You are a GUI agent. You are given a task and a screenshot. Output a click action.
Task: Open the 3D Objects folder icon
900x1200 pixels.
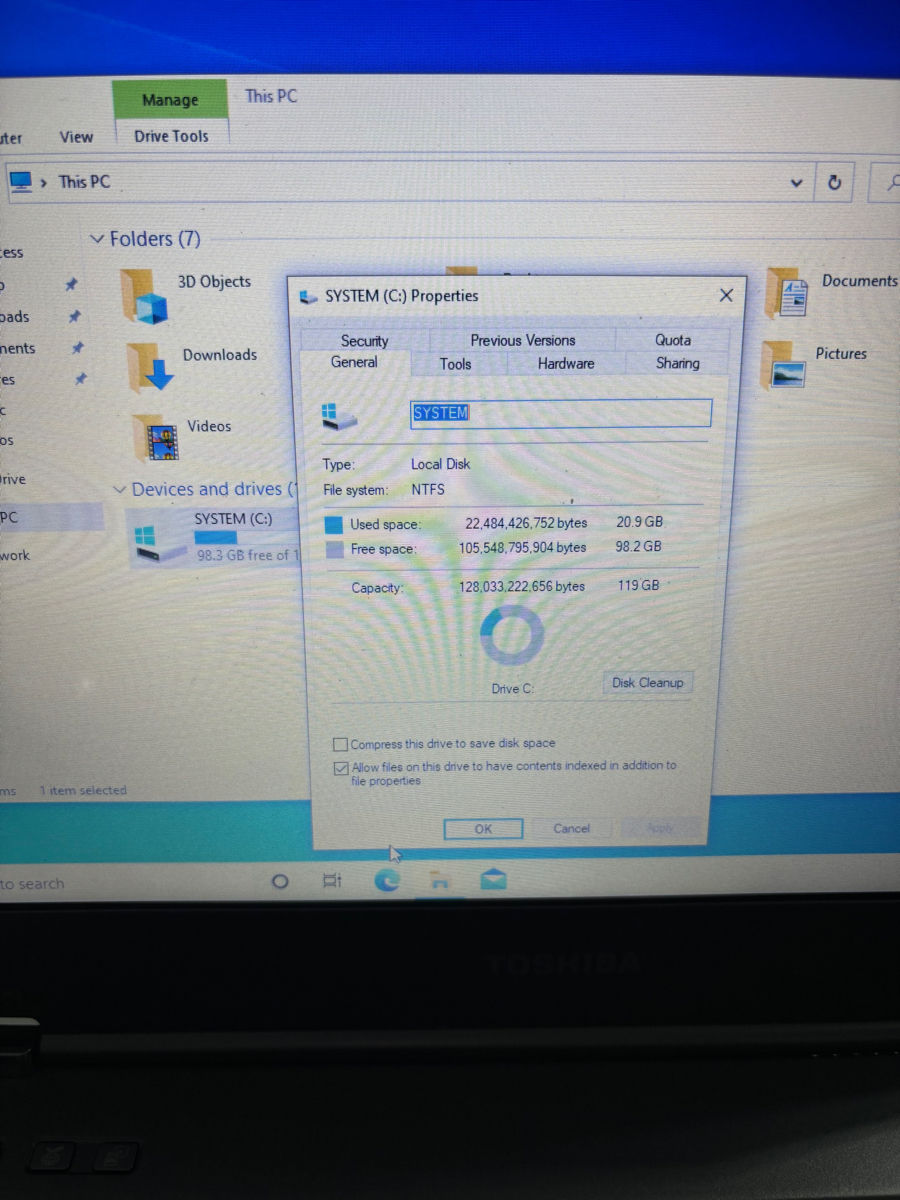point(144,296)
